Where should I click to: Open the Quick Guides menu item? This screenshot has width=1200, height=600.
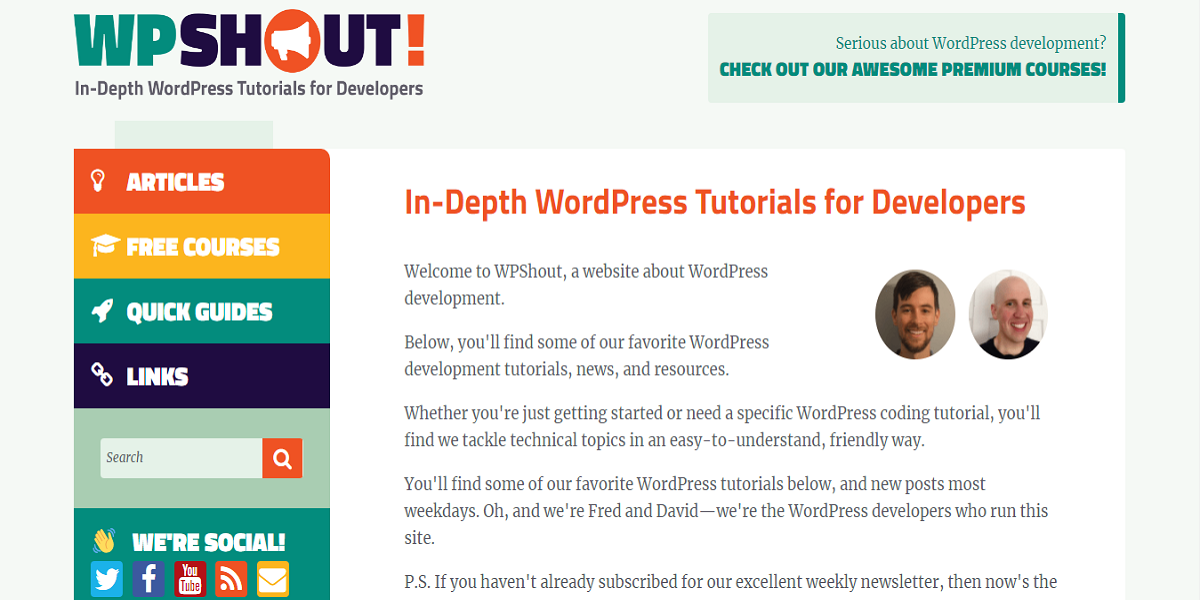201,311
